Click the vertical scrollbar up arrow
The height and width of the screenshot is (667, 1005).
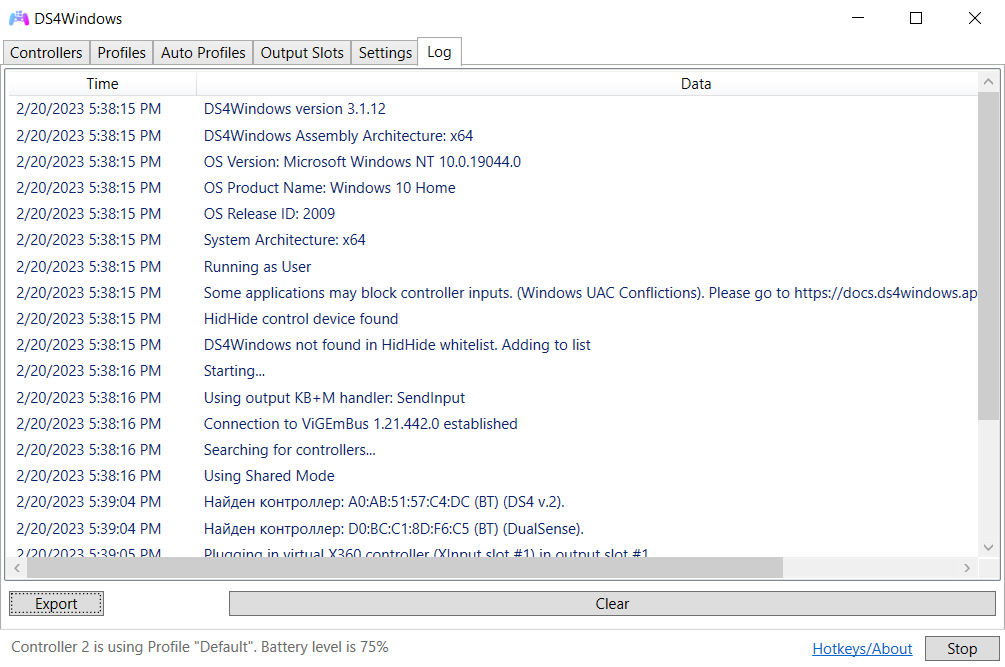pyautogui.click(x=988, y=81)
